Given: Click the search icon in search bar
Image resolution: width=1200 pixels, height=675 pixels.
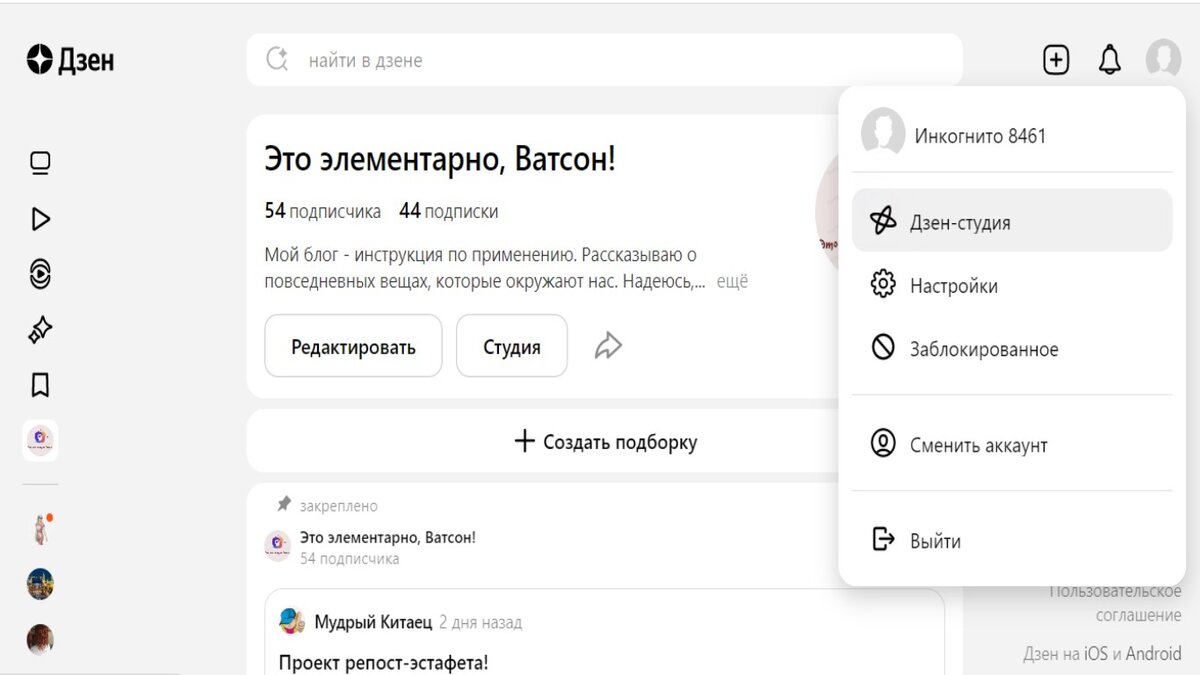Looking at the screenshot, I should pyautogui.click(x=277, y=60).
